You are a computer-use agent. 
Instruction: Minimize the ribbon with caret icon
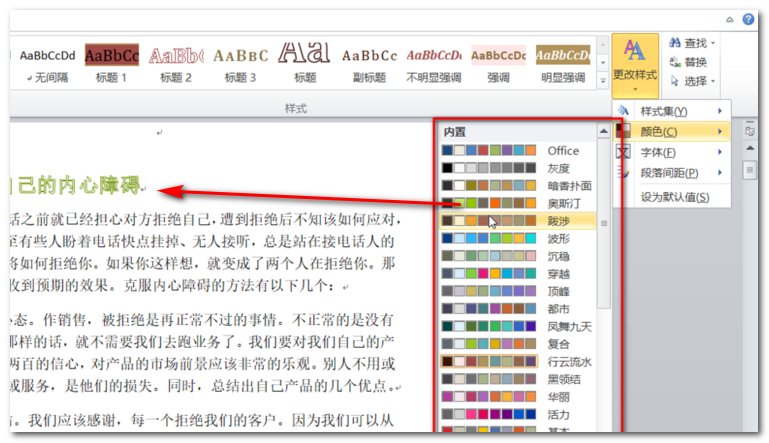tap(730, 20)
